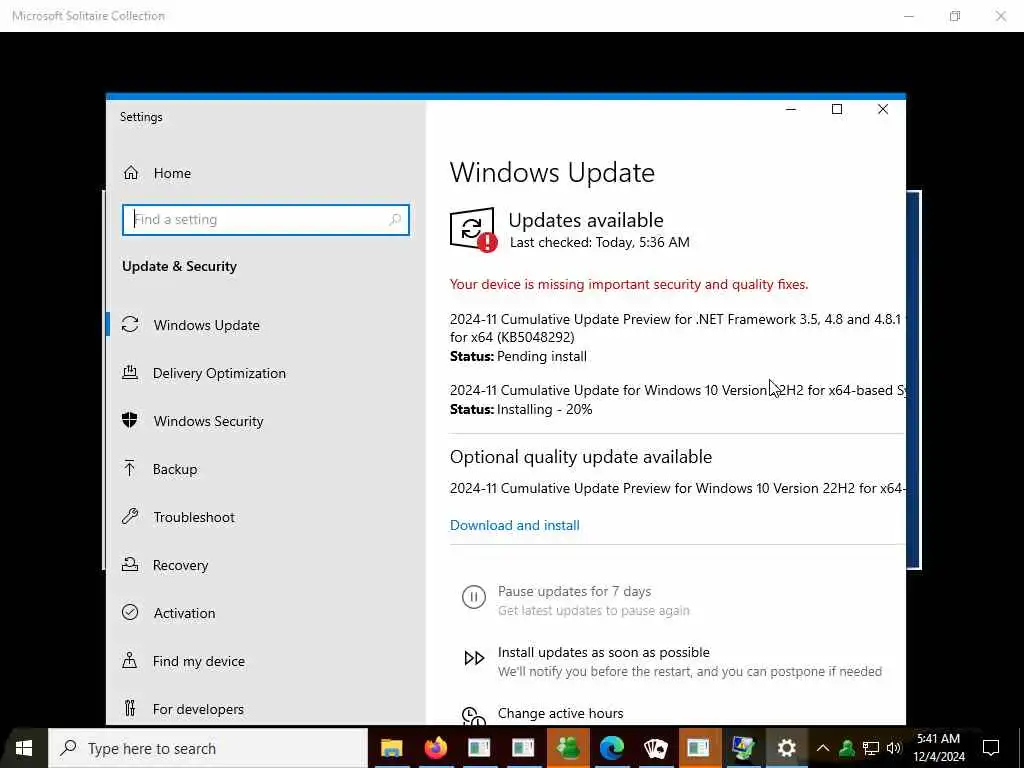This screenshot has height=768, width=1024.
Task: Open Microsoft Edge from the taskbar
Action: click(x=611, y=748)
